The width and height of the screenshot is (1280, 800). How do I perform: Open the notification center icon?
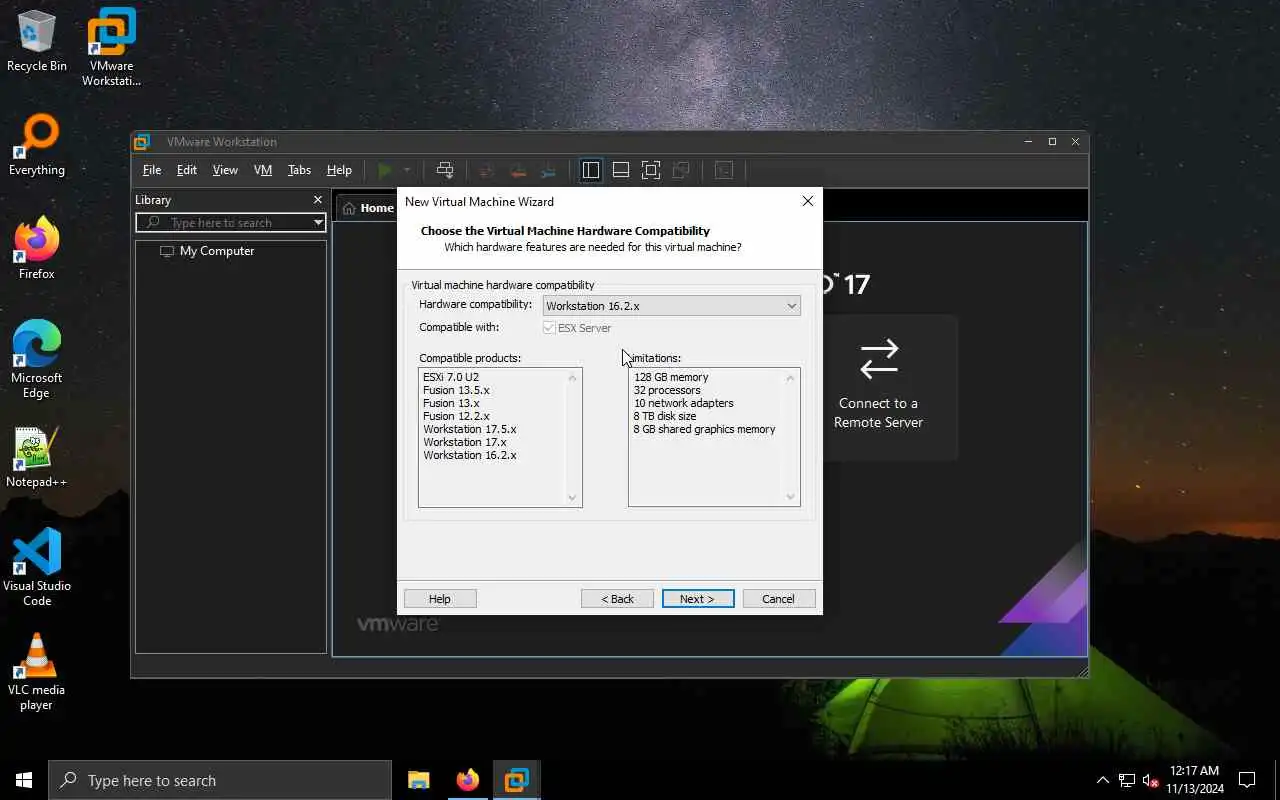pos(1247,780)
